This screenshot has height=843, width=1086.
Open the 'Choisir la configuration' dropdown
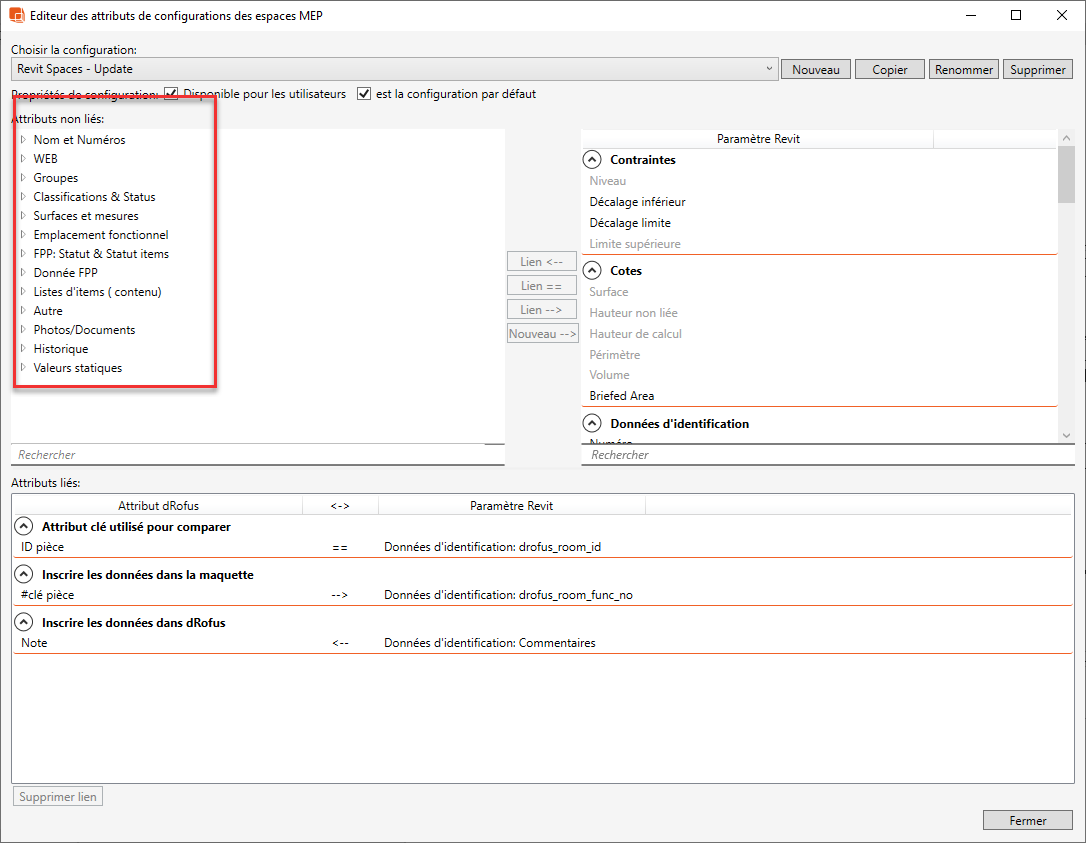pyautogui.click(x=768, y=69)
